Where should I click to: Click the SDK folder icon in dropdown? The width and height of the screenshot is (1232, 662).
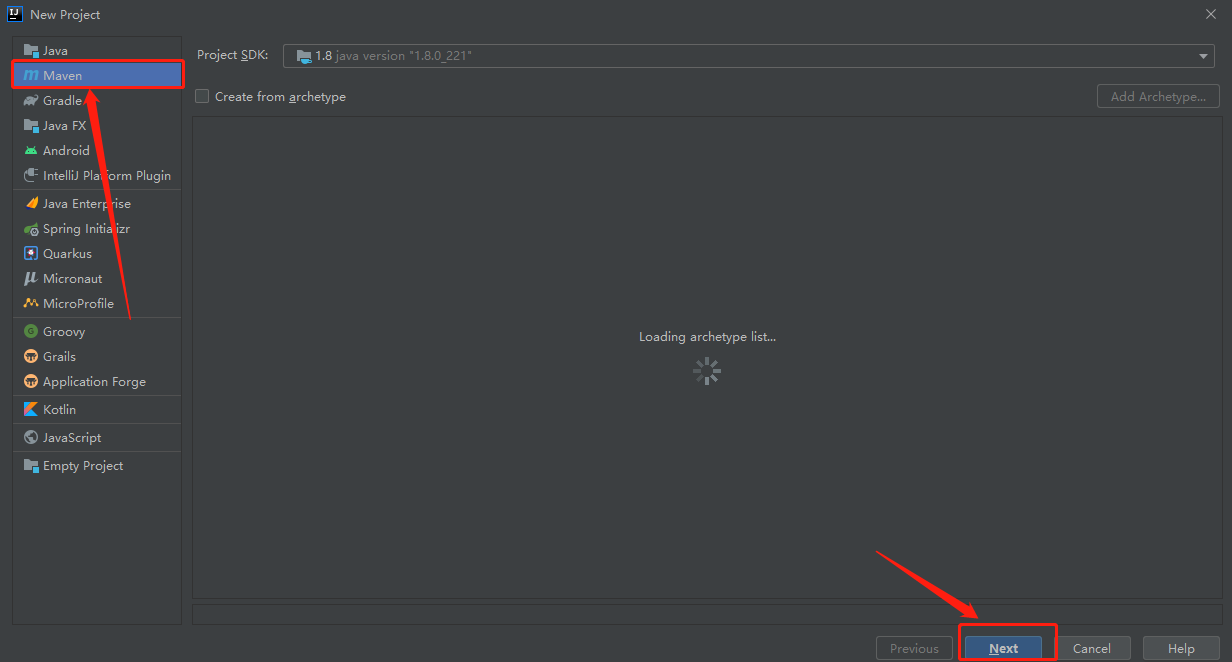(x=304, y=56)
